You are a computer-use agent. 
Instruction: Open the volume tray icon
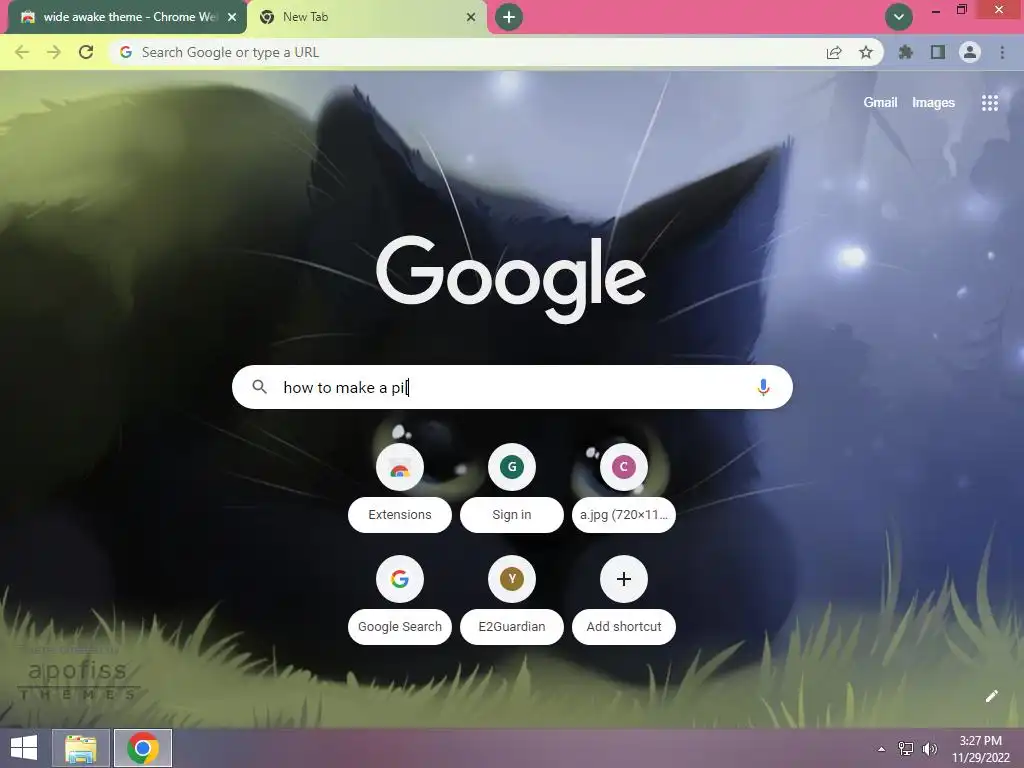tap(930, 749)
